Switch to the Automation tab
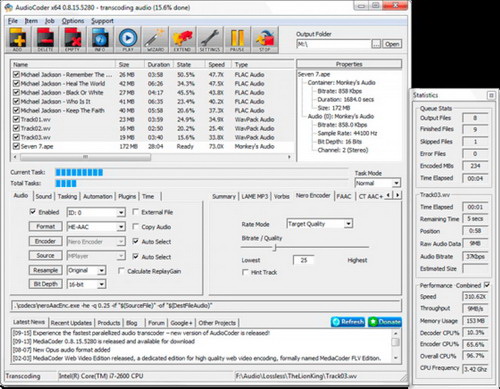 [x=98, y=196]
